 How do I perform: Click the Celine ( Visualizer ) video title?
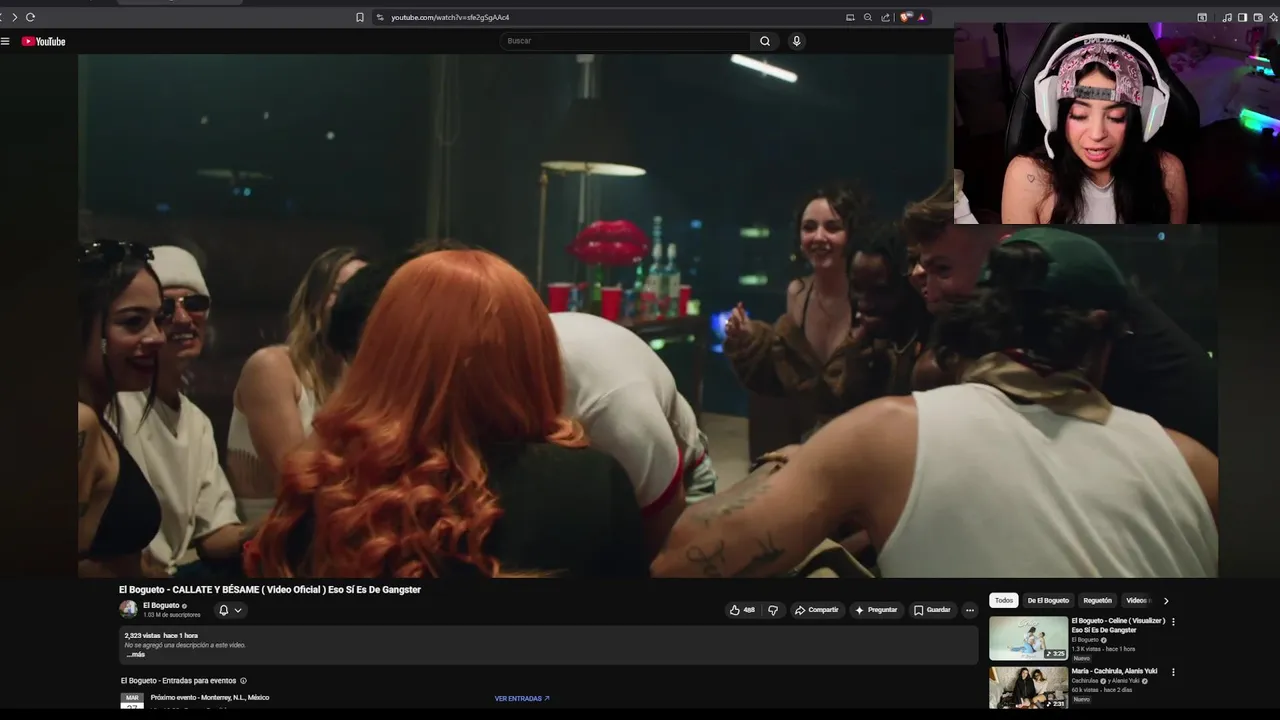(1118, 625)
